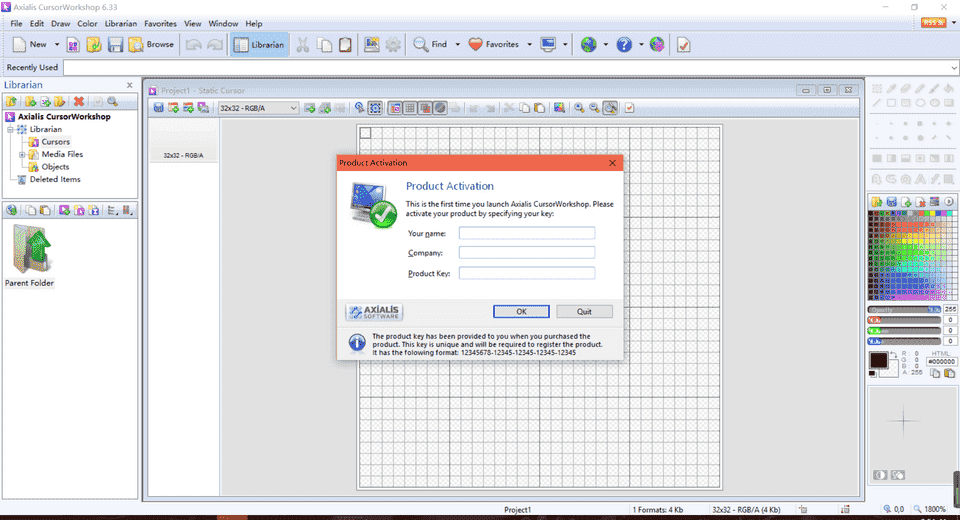Click the red delete X in Librarian toolbar
Screen dimensions: 960x520
pos(78,102)
